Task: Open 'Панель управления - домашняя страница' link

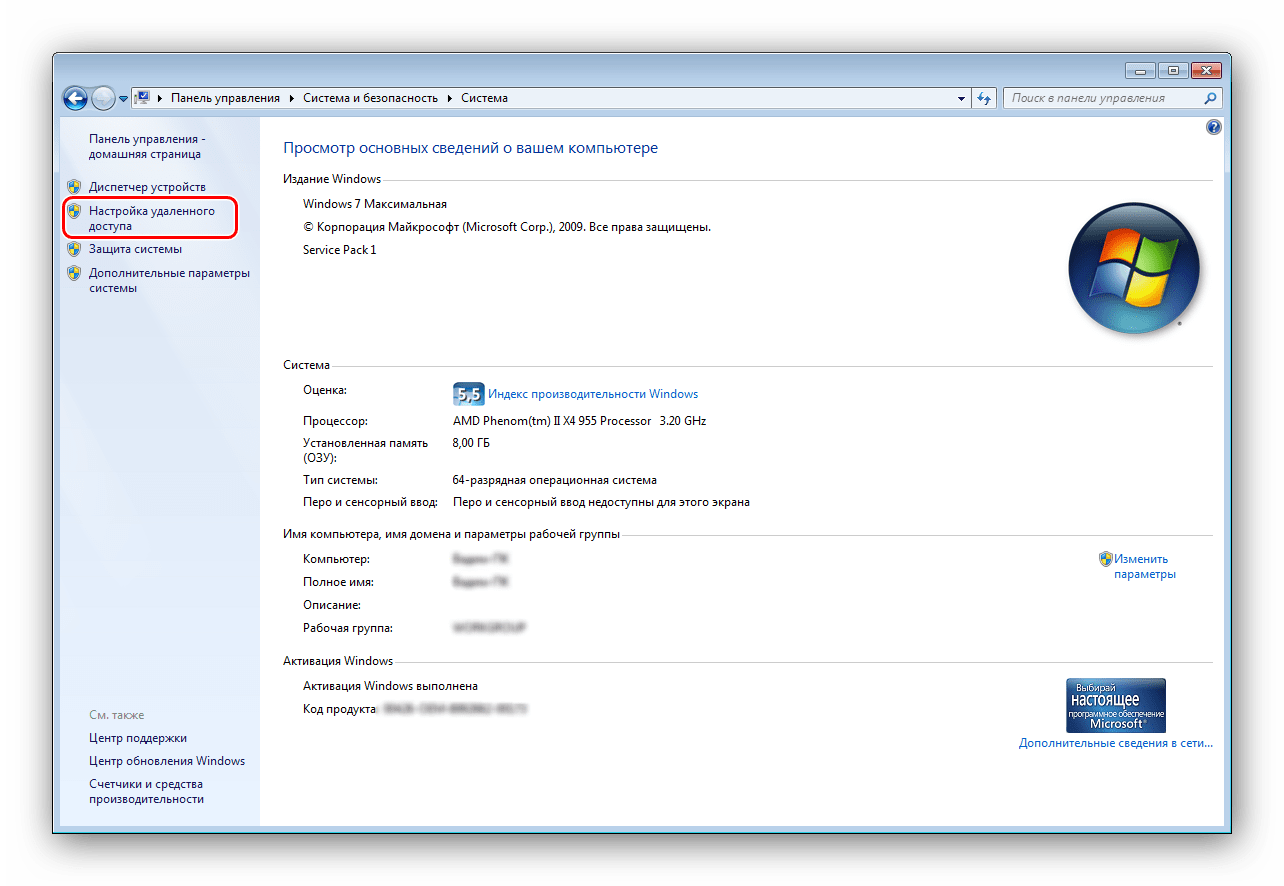Action: 146,147
